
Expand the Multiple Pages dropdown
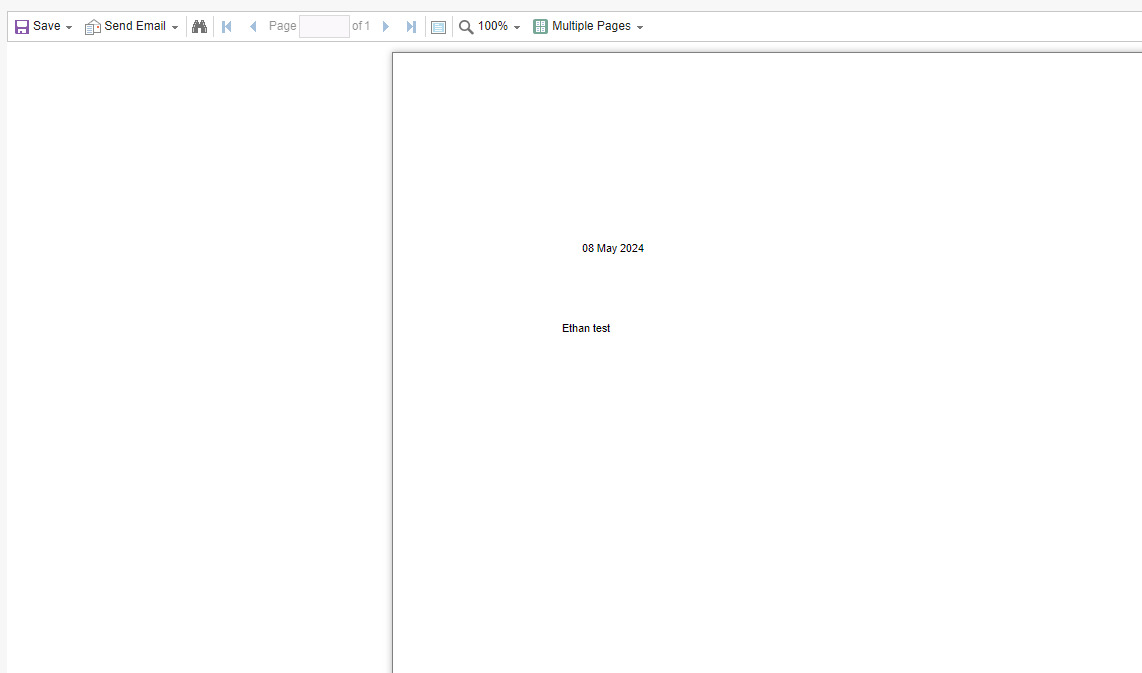639,27
